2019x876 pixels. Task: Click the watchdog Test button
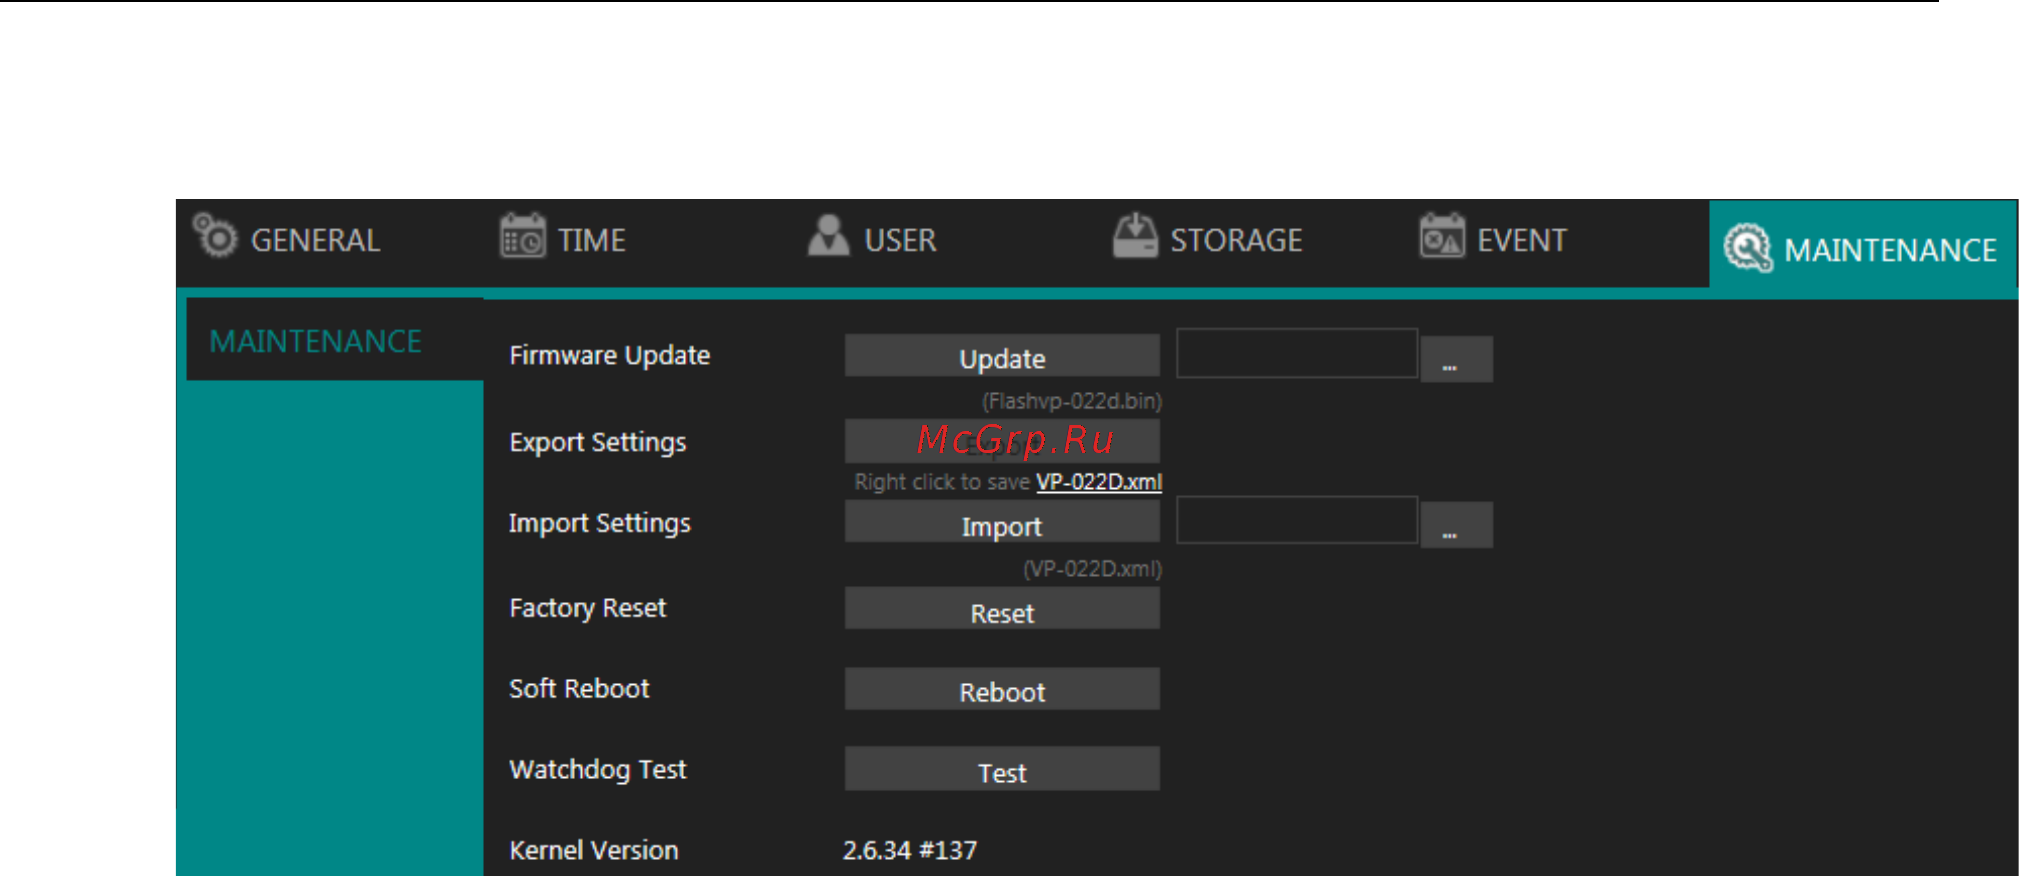tap(1002, 770)
